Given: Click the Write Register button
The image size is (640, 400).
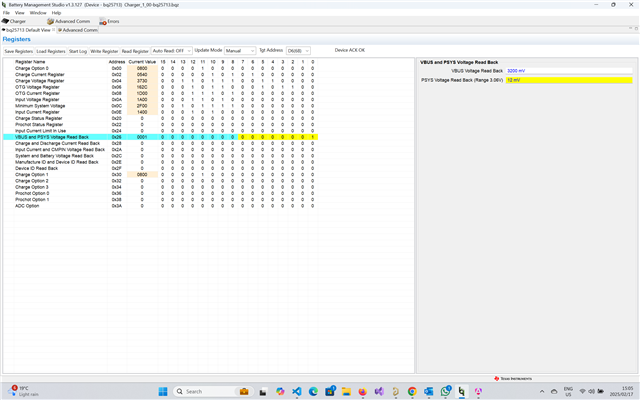Looking at the screenshot, I should click(x=104, y=51).
